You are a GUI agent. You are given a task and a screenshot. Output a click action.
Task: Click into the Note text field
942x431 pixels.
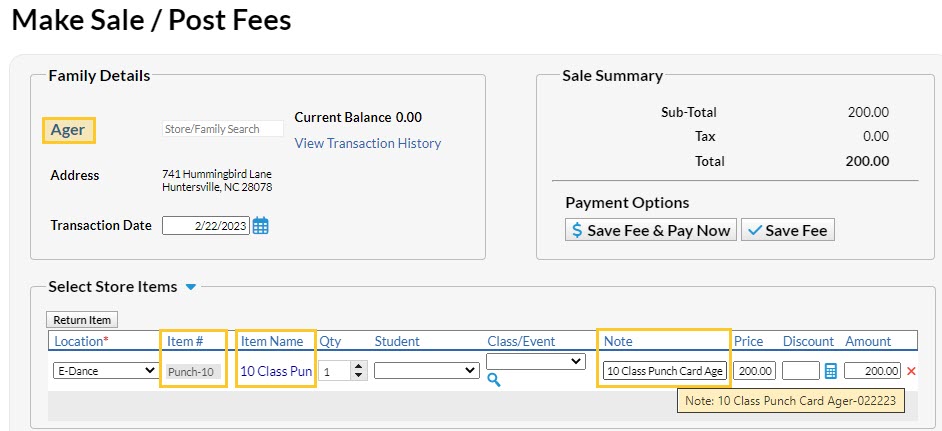click(x=665, y=371)
